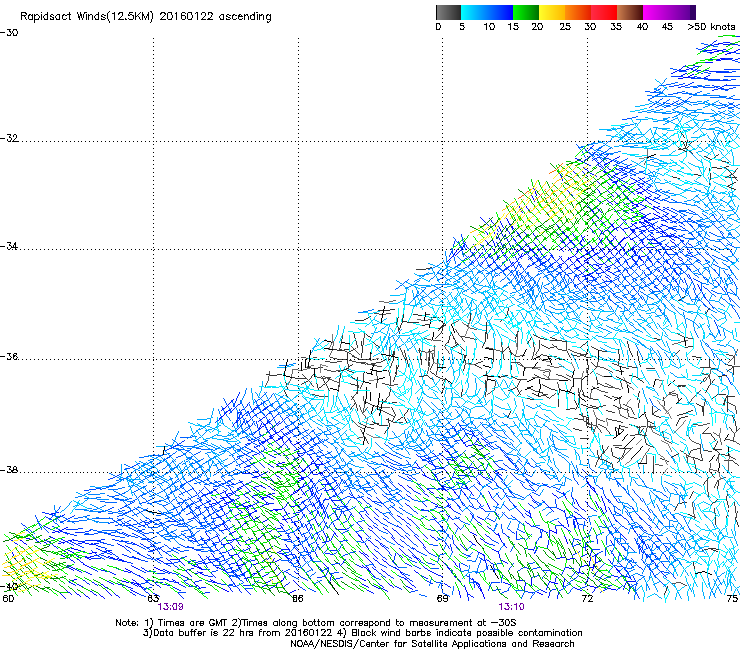Click the latitude label '-38'
The width and height of the screenshot is (740, 650).
click(x=9, y=470)
